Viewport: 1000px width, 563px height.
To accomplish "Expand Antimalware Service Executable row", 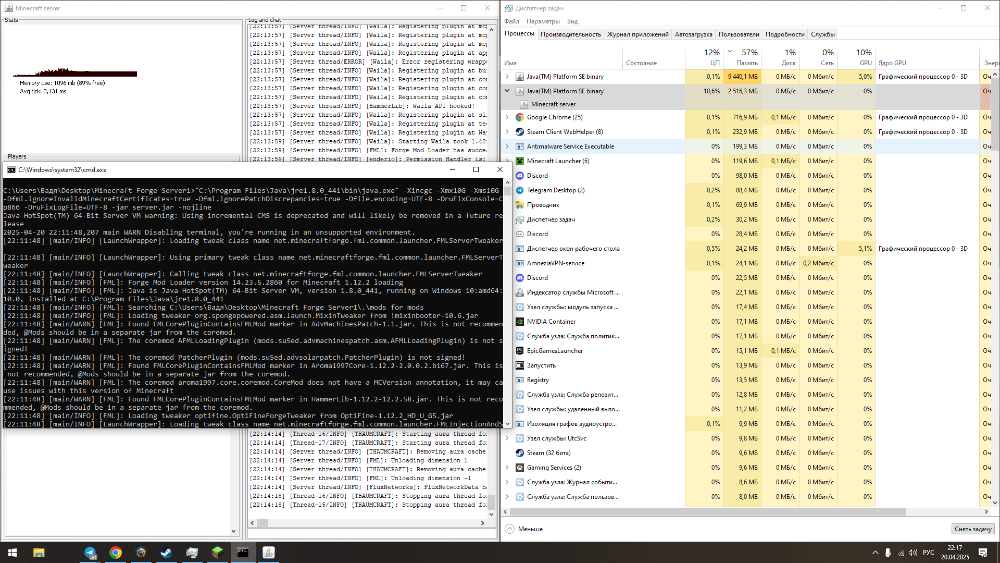I will (508, 147).
